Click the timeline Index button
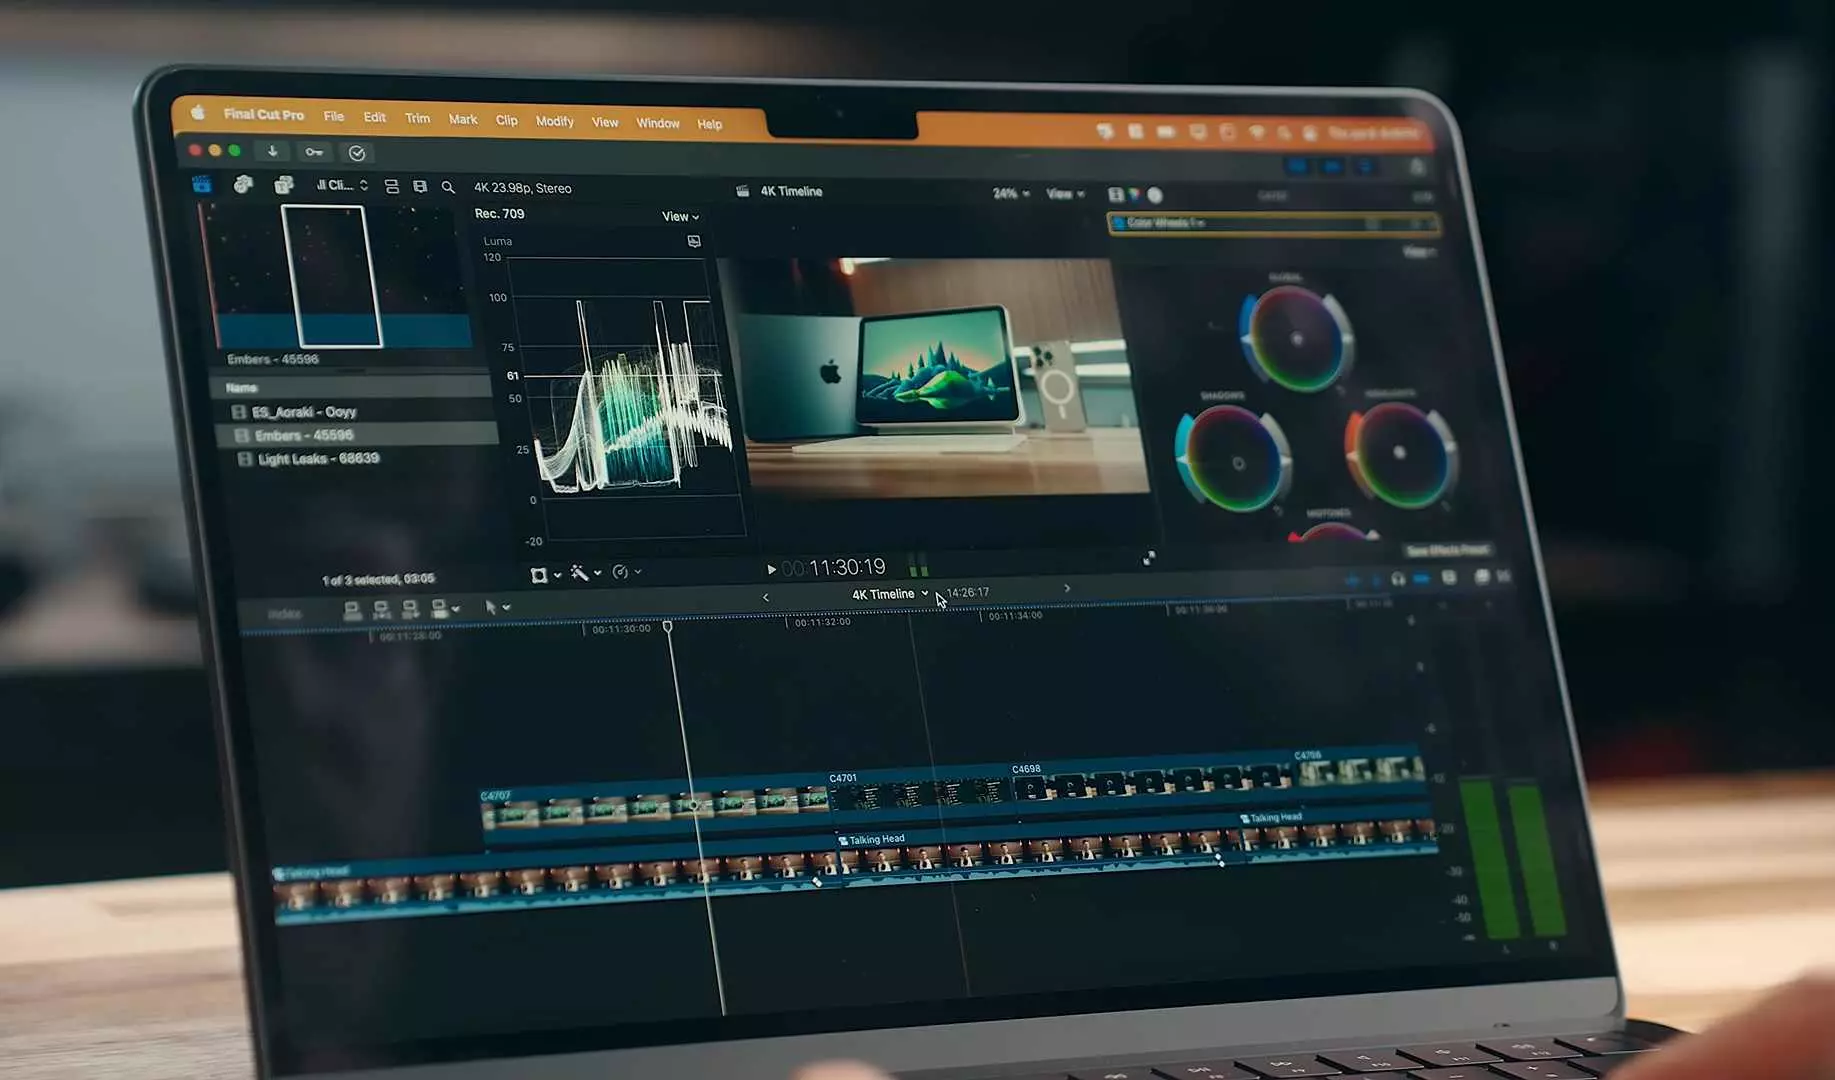The image size is (1835, 1080). (285, 613)
